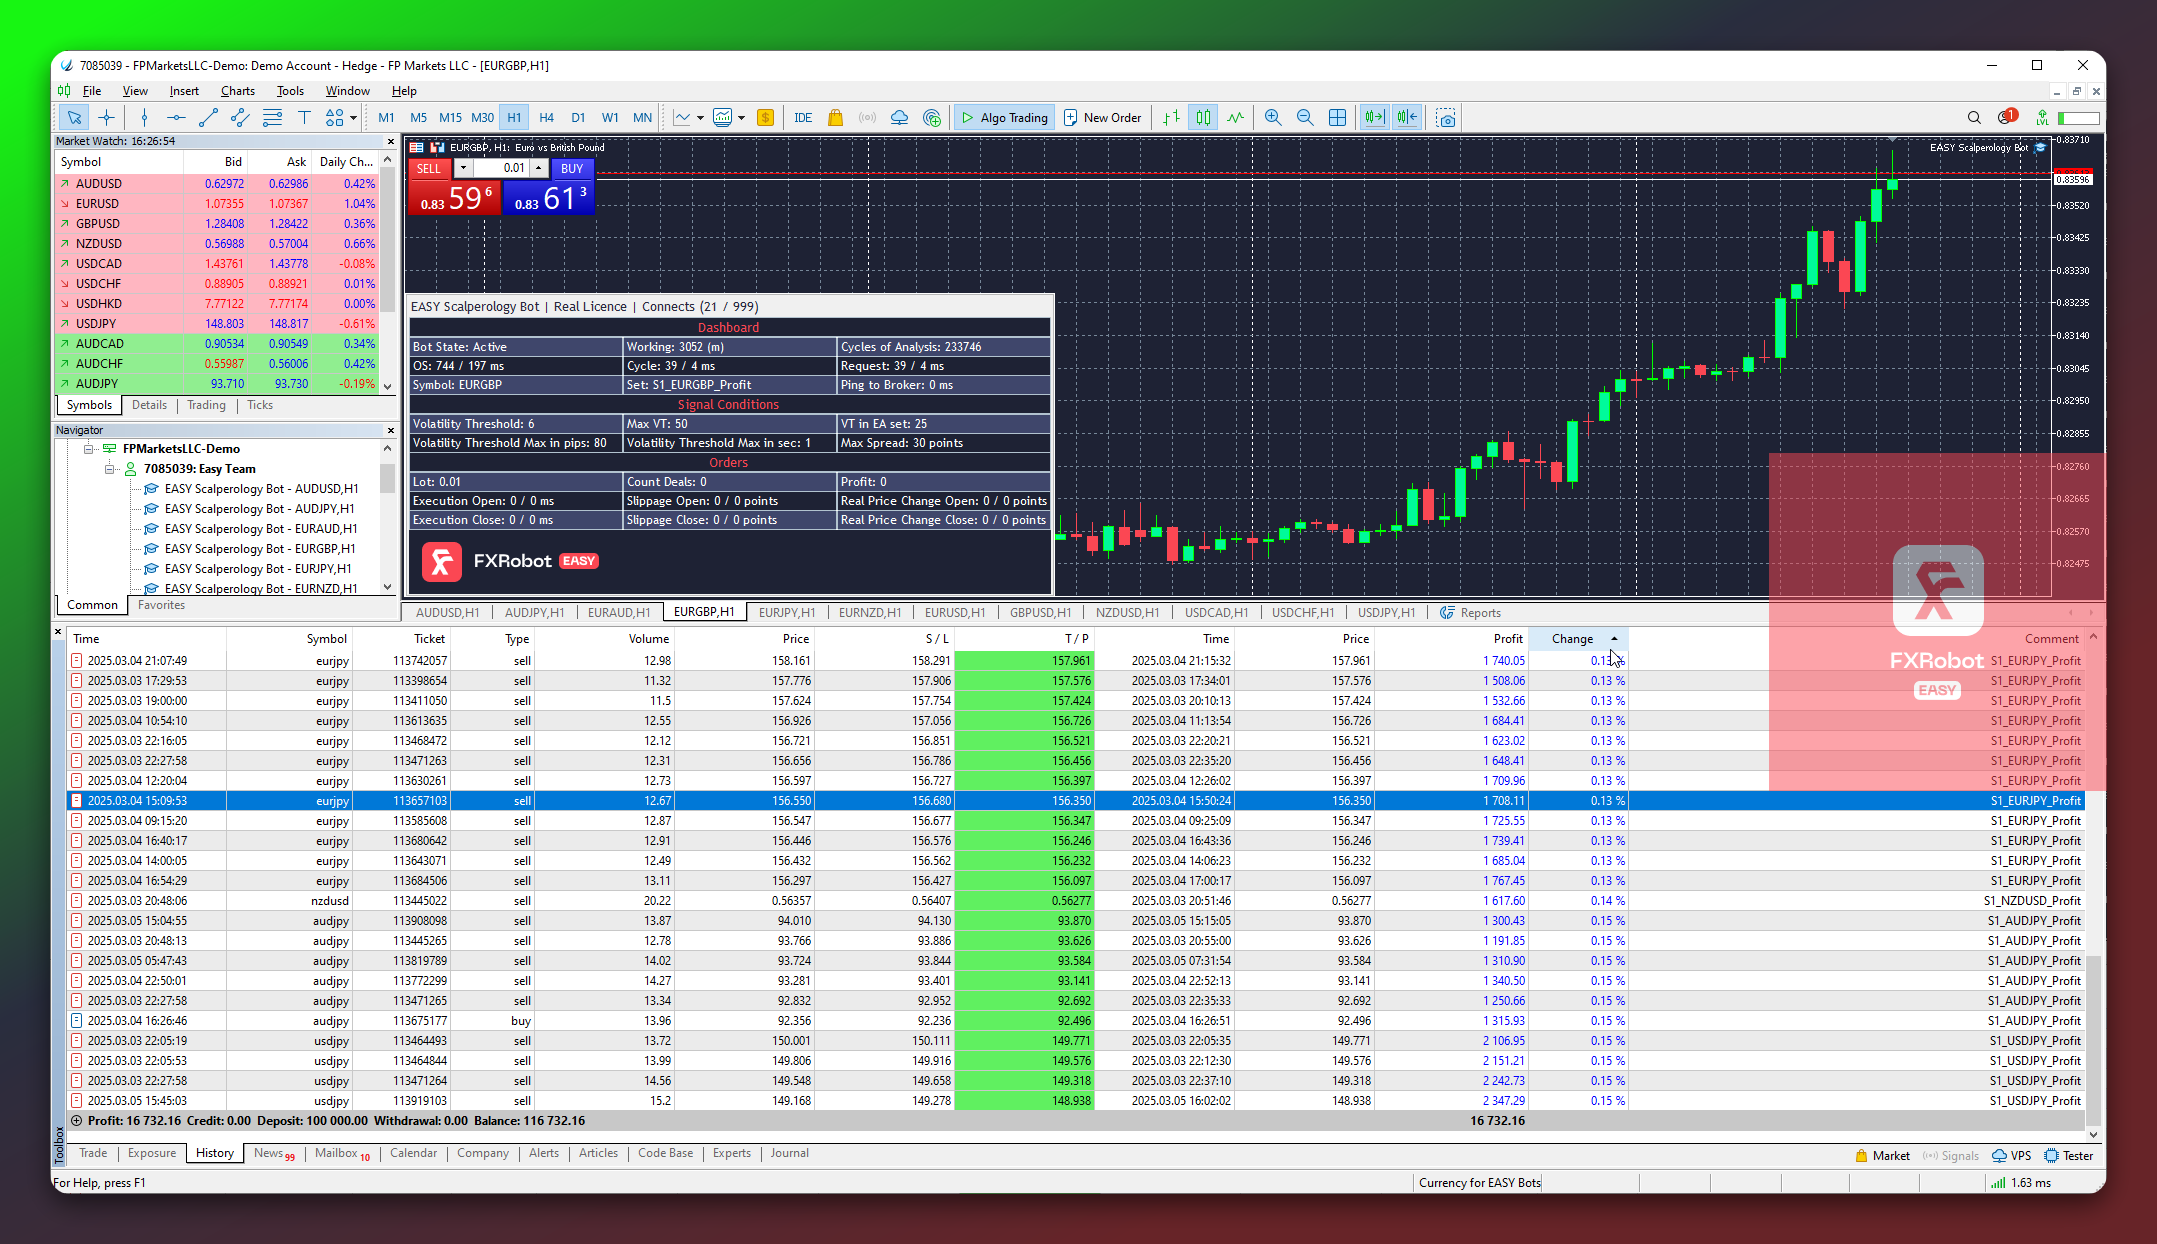Select the trendline drawing tool
The width and height of the screenshot is (2157, 1244).
[x=208, y=118]
